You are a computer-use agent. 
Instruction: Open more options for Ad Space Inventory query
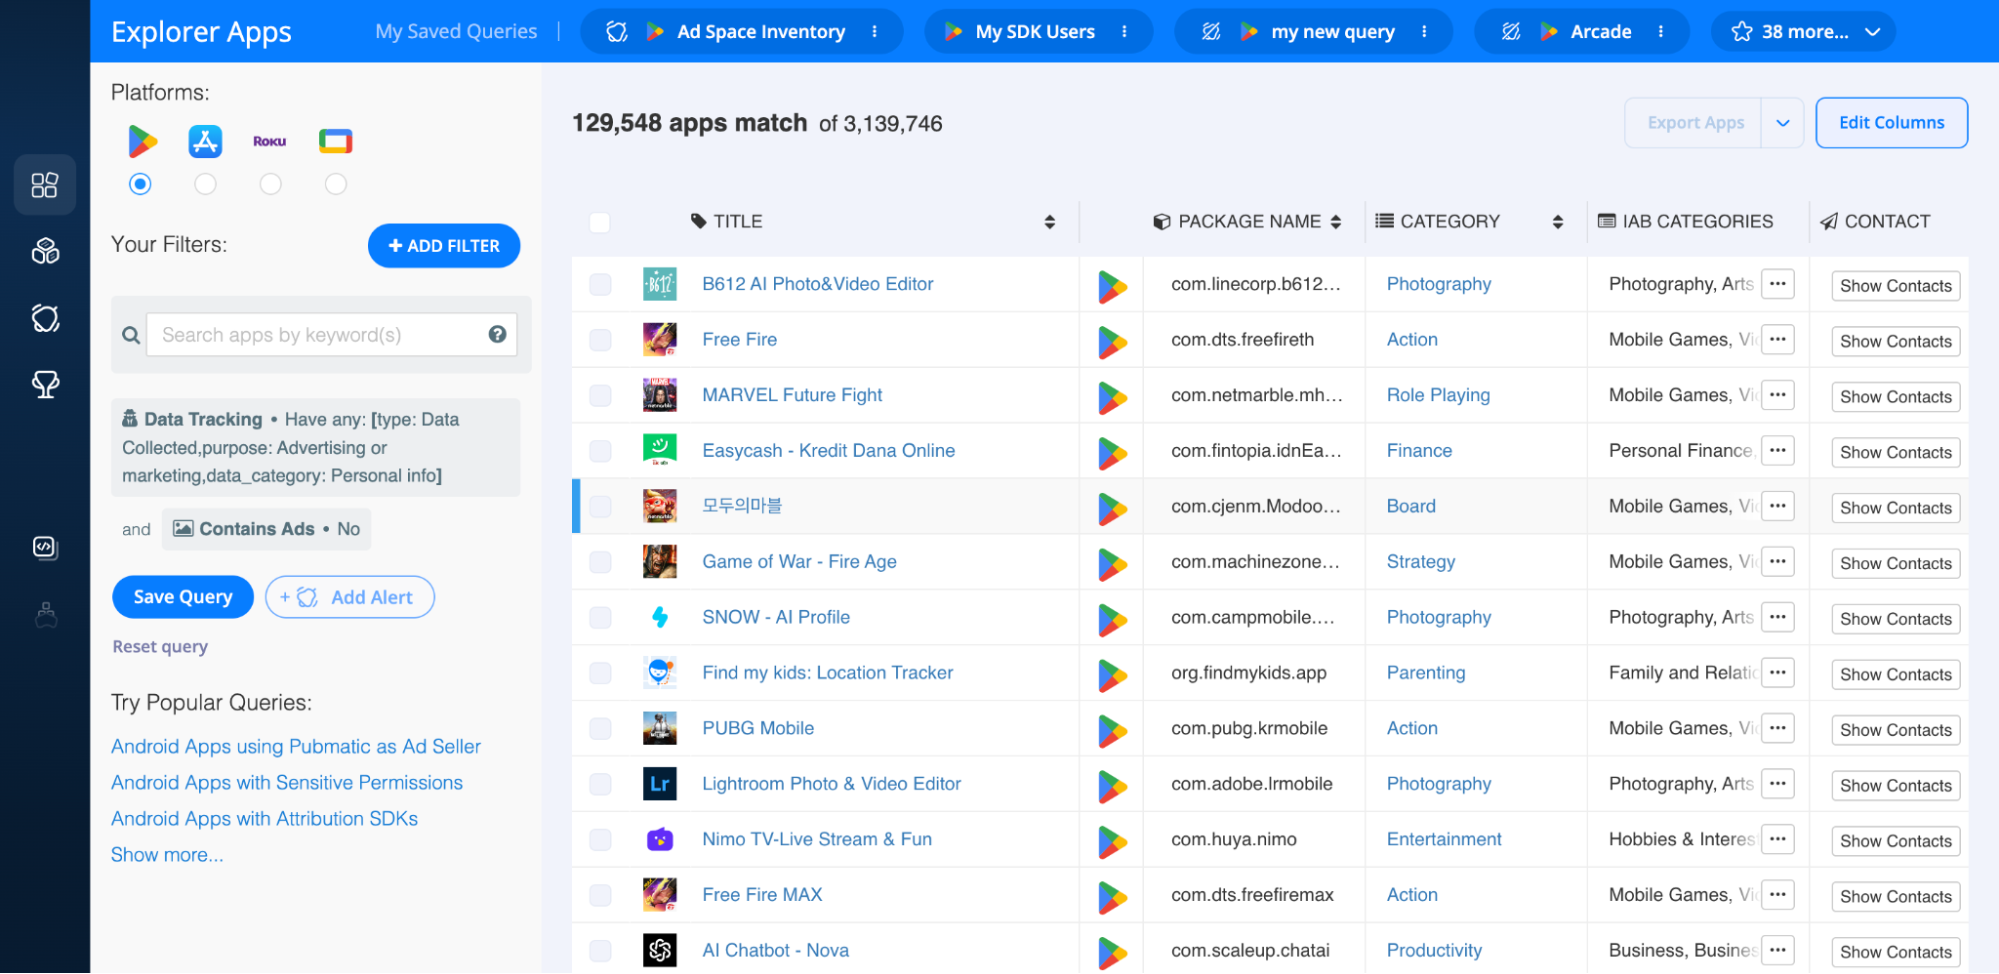coord(874,31)
